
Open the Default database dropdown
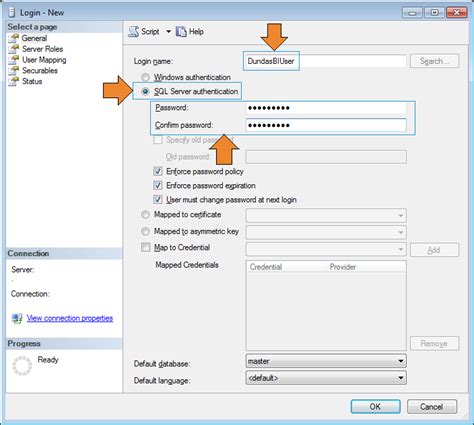coord(326,361)
